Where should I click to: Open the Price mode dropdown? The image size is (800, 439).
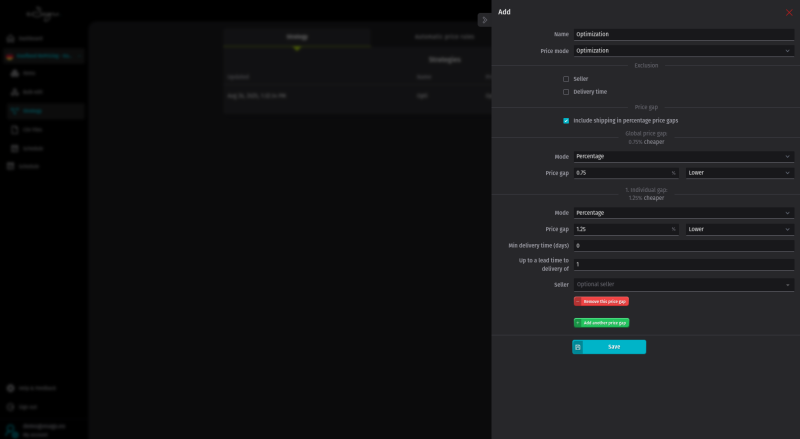click(684, 50)
